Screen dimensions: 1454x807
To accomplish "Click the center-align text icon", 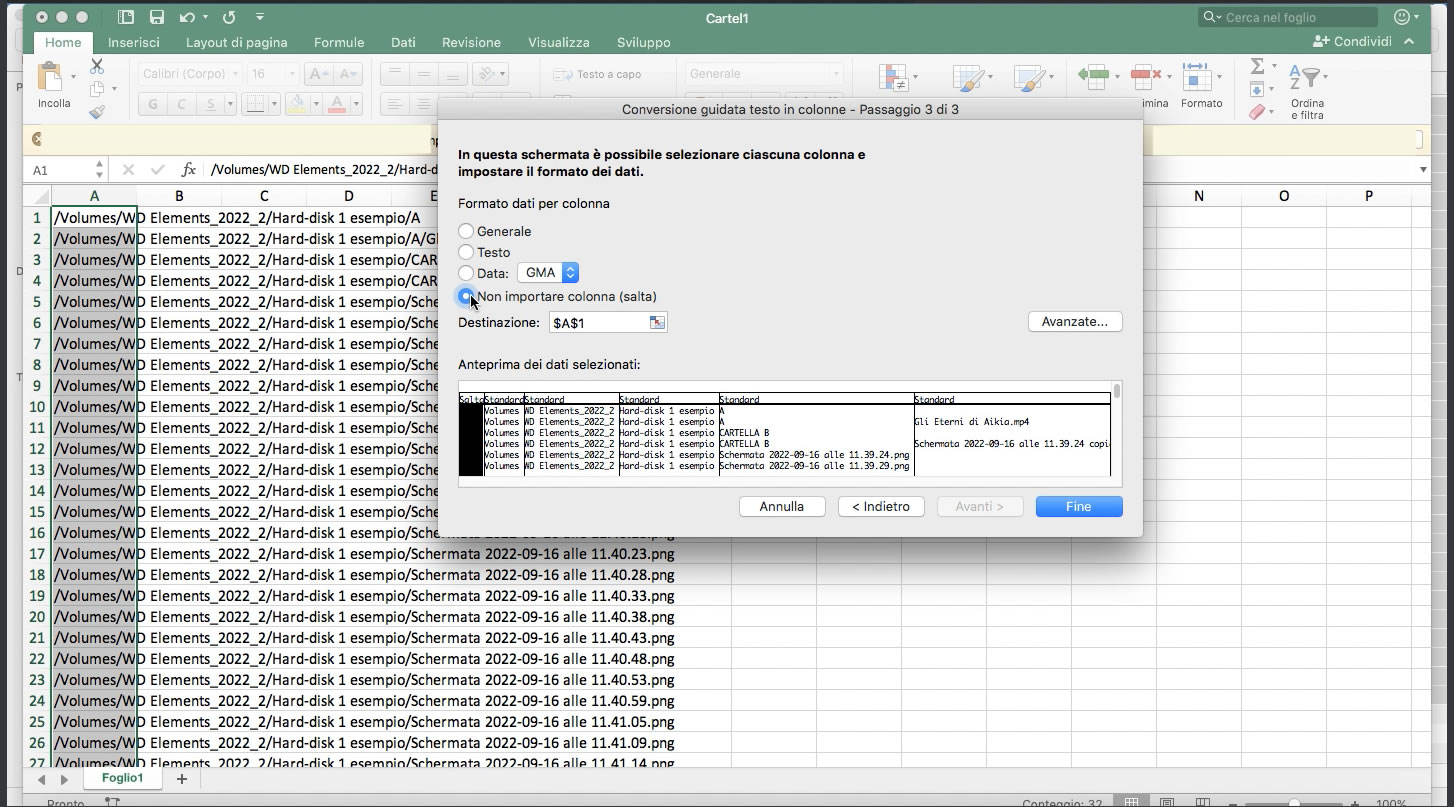I will click(424, 104).
